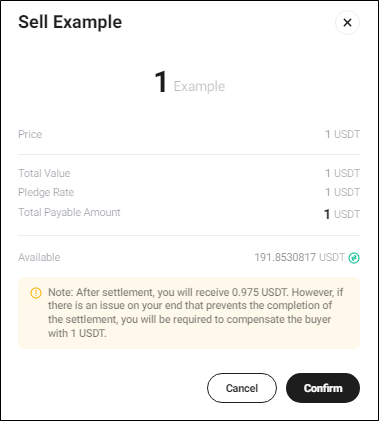Select the 191.8530817 USDT available balance
This screenshot has width=379, height=421.
(300, 257)
